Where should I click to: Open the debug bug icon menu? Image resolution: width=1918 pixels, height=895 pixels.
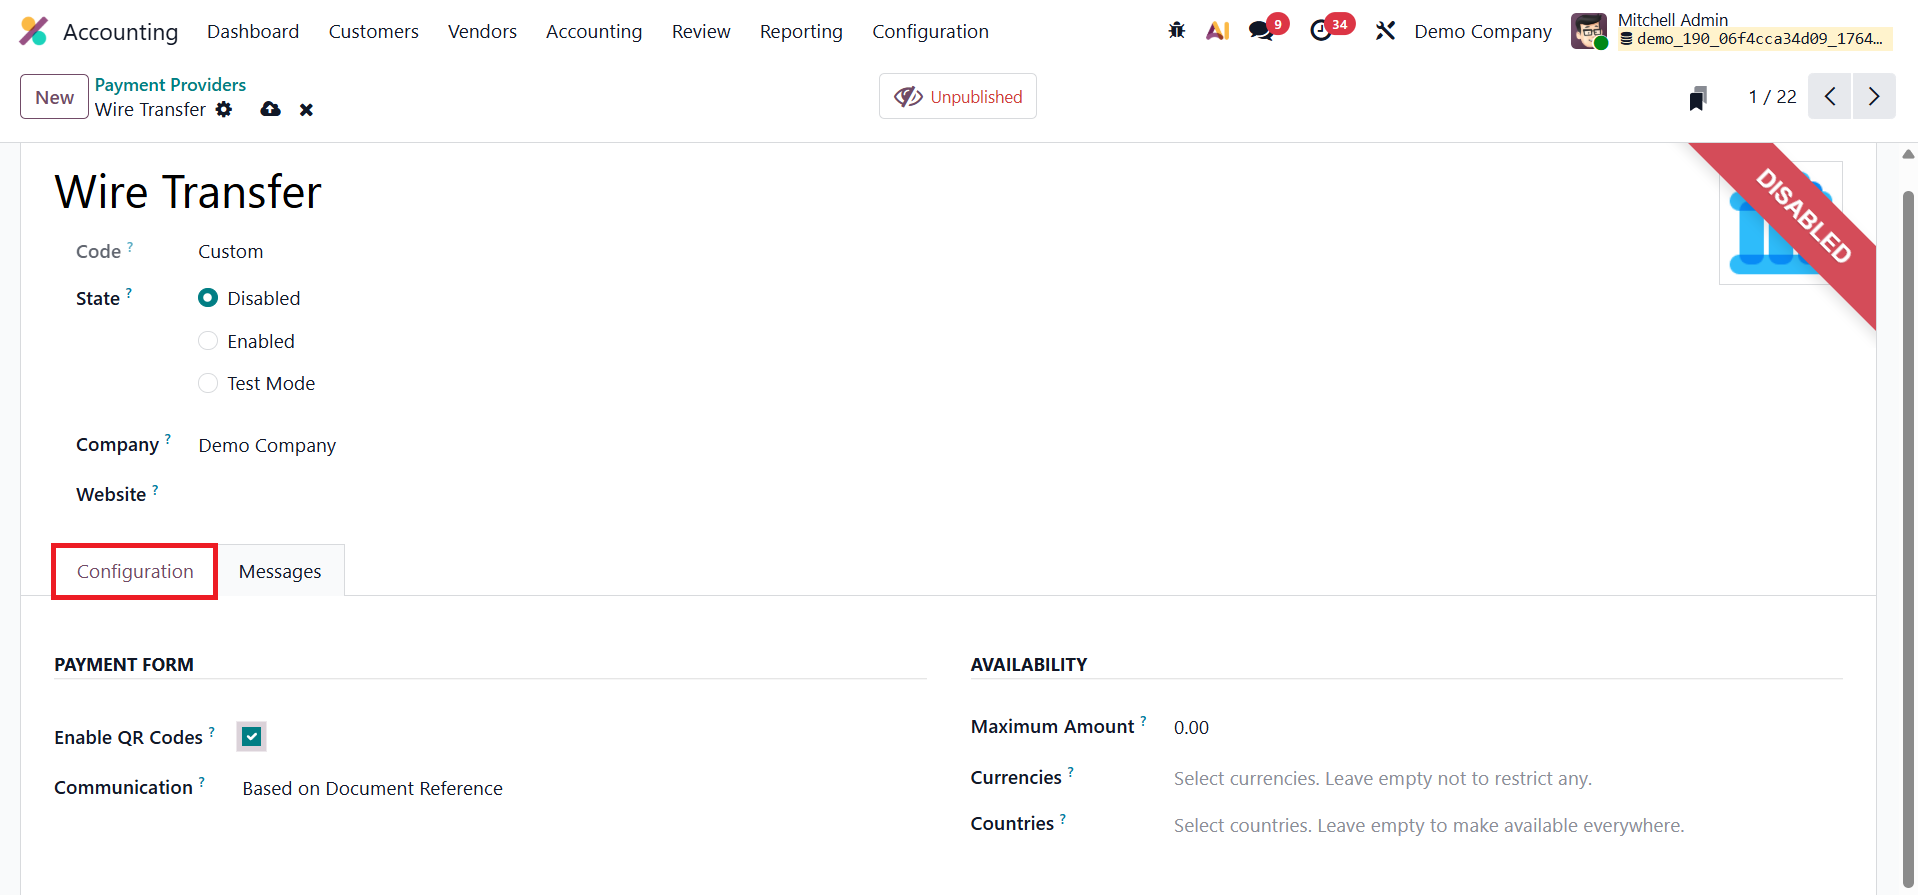1177,31
